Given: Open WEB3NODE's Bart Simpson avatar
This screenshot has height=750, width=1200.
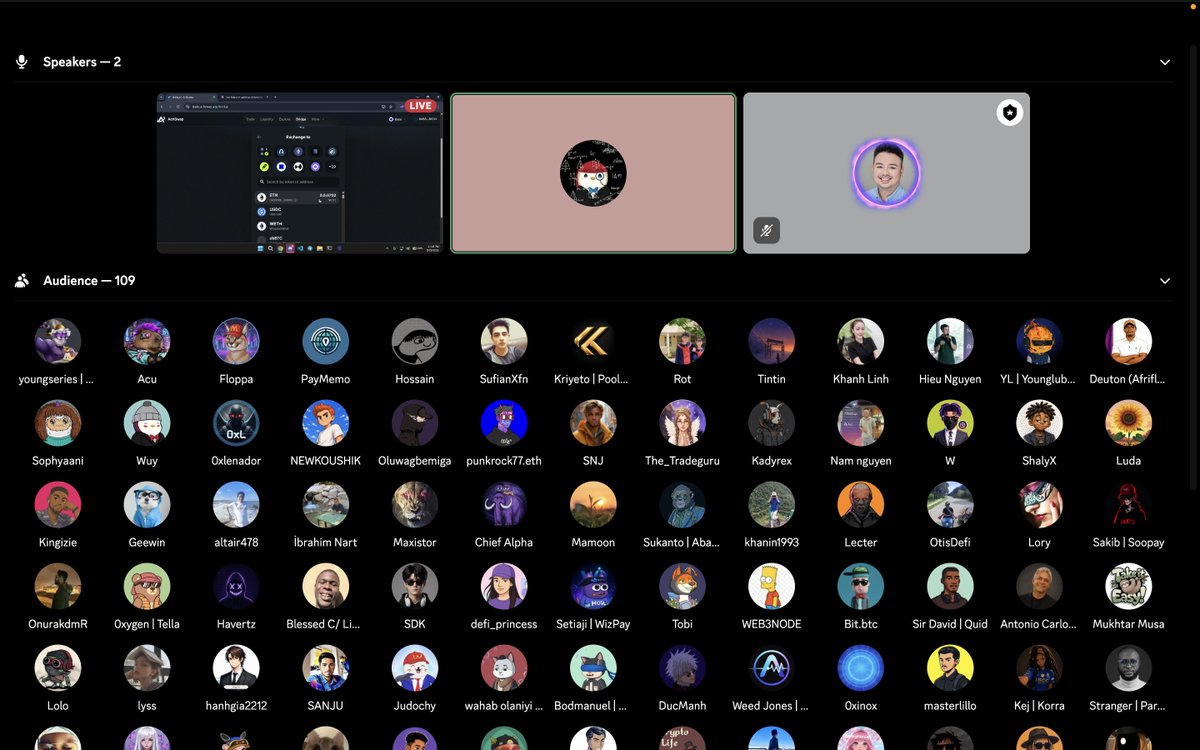Looking at the screenshot, I should pos(772,587).
